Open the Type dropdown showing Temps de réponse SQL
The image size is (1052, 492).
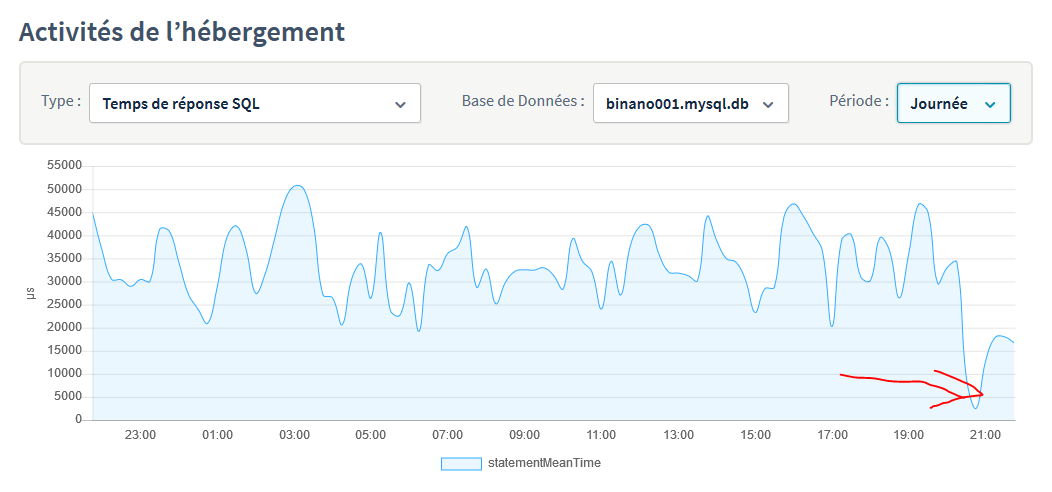[x=254, y=103]
